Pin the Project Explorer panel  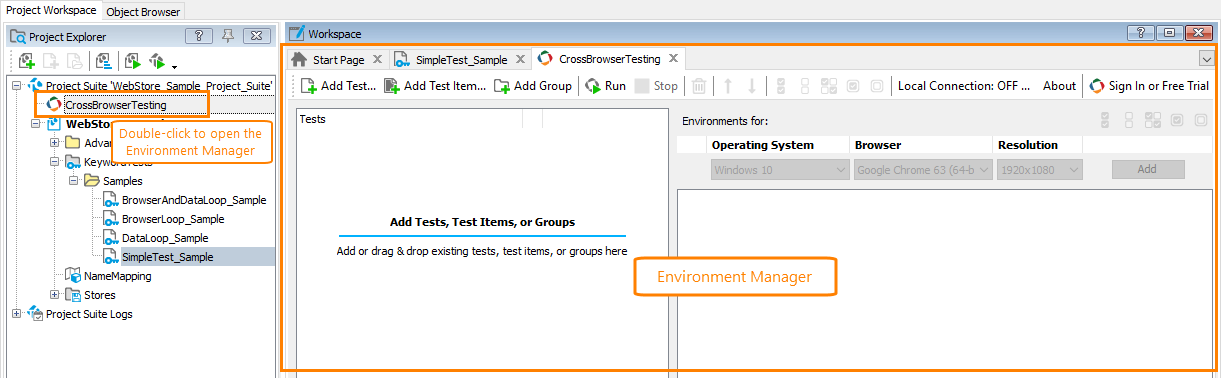(227, 36)
